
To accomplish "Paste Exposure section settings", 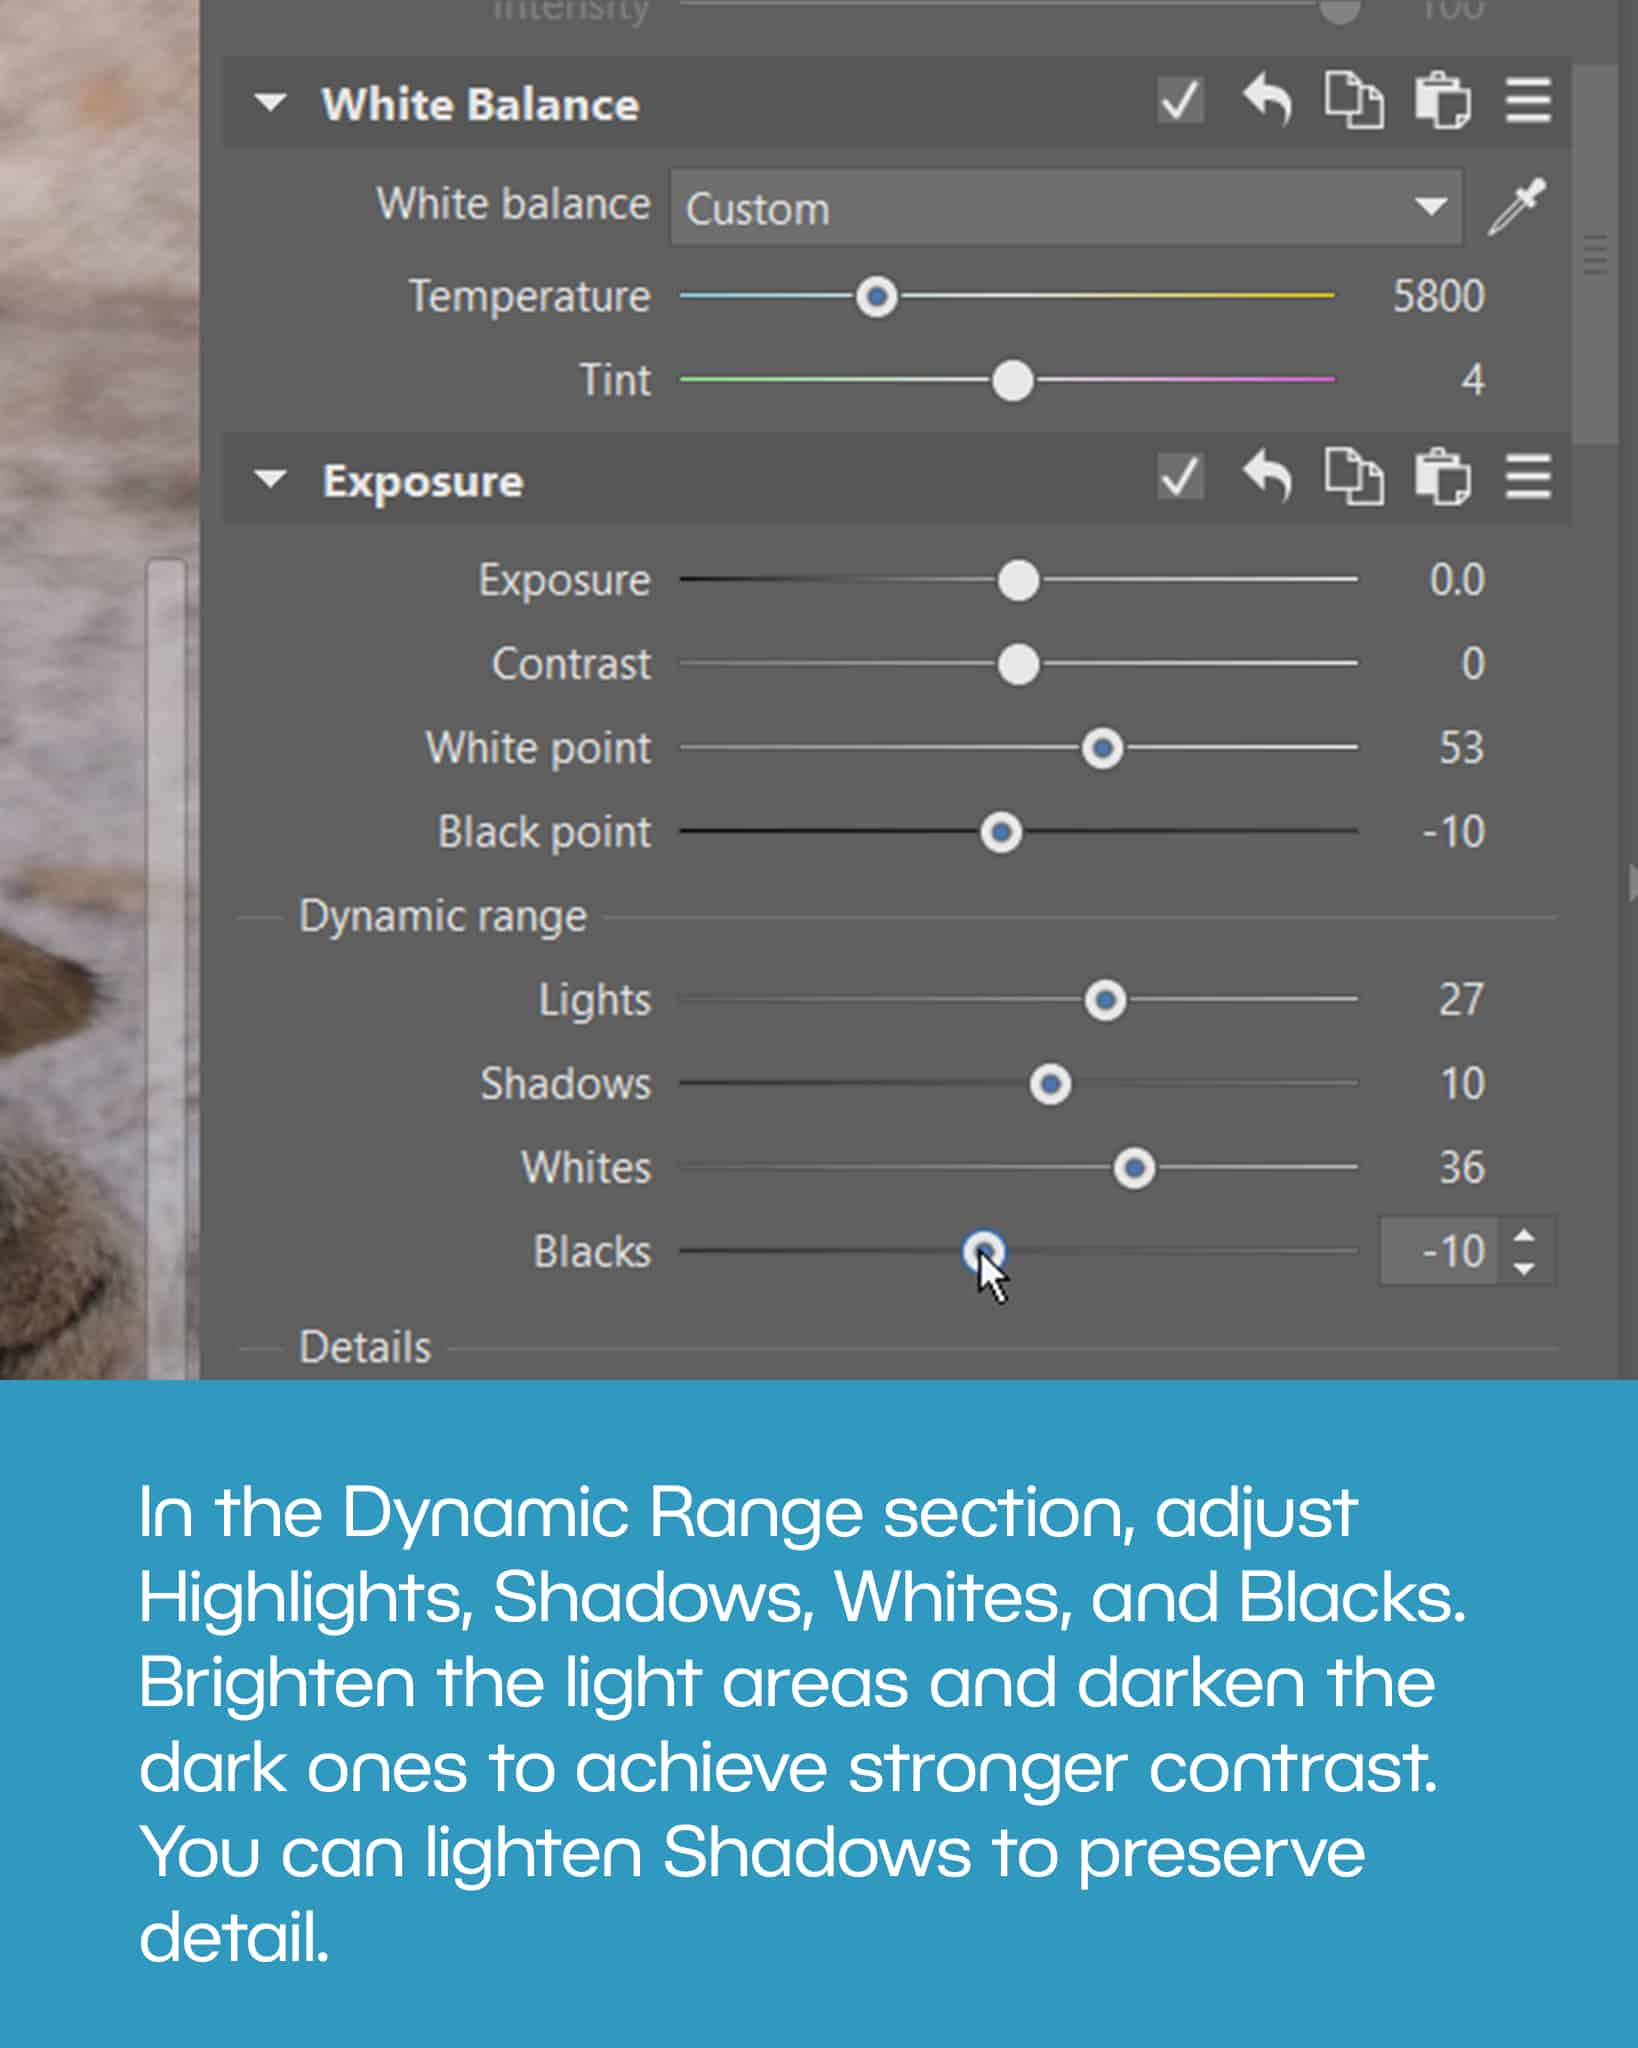I will point(1441,476).
